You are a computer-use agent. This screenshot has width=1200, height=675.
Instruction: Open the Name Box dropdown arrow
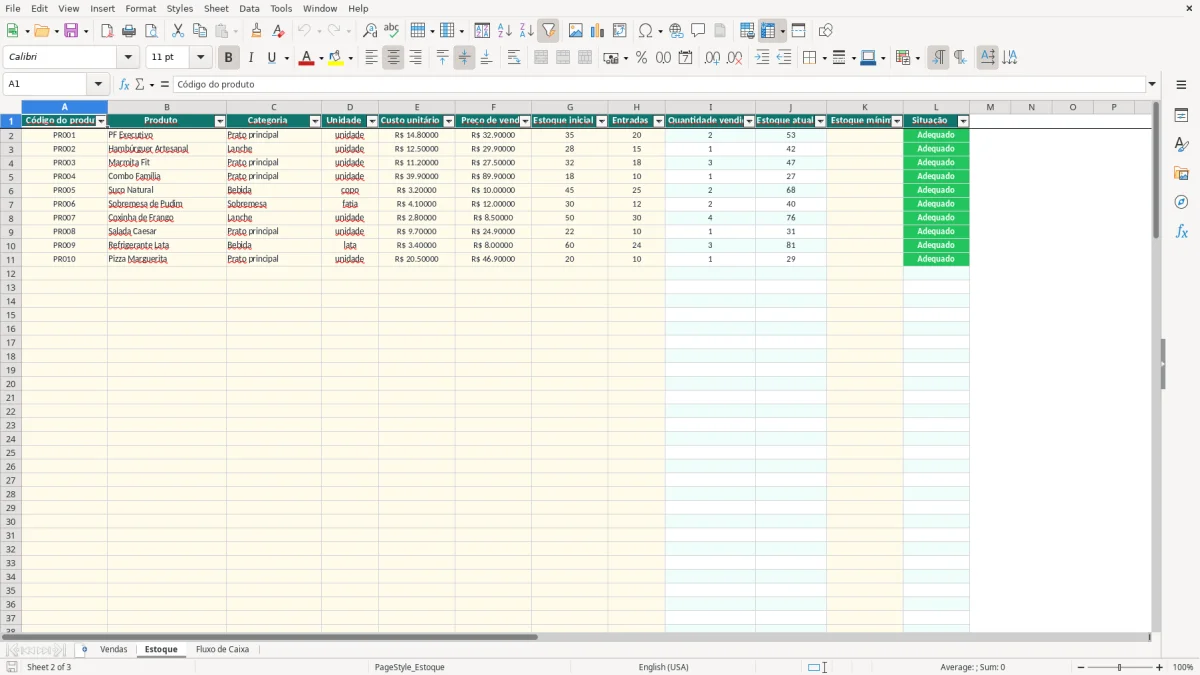pos(98,84)
